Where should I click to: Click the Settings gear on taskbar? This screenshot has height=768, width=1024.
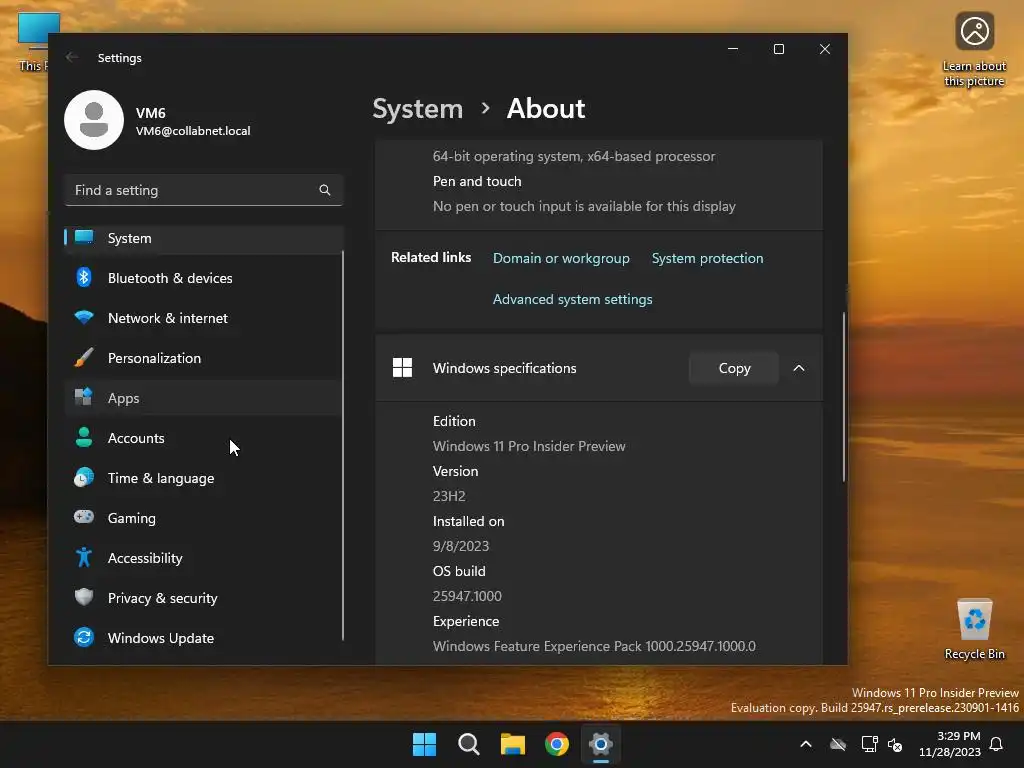(601, 744)
